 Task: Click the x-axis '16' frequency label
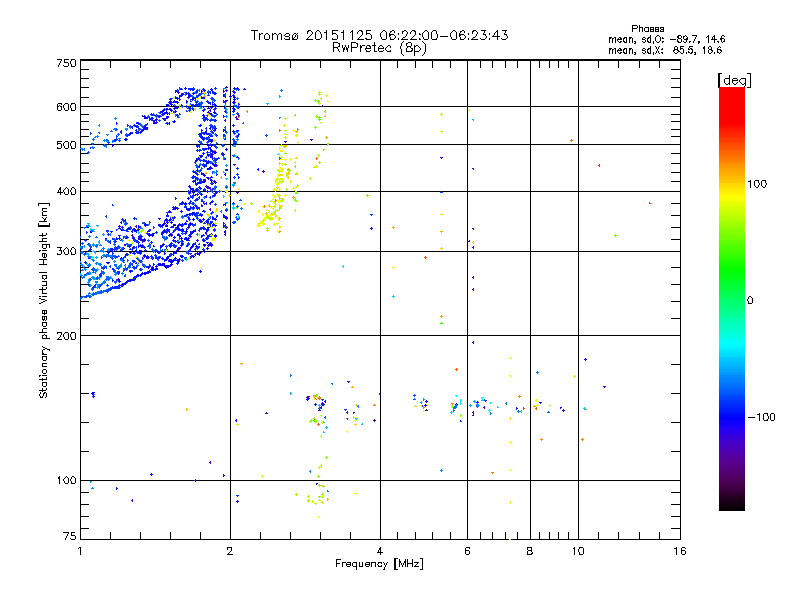coord(680,551)
